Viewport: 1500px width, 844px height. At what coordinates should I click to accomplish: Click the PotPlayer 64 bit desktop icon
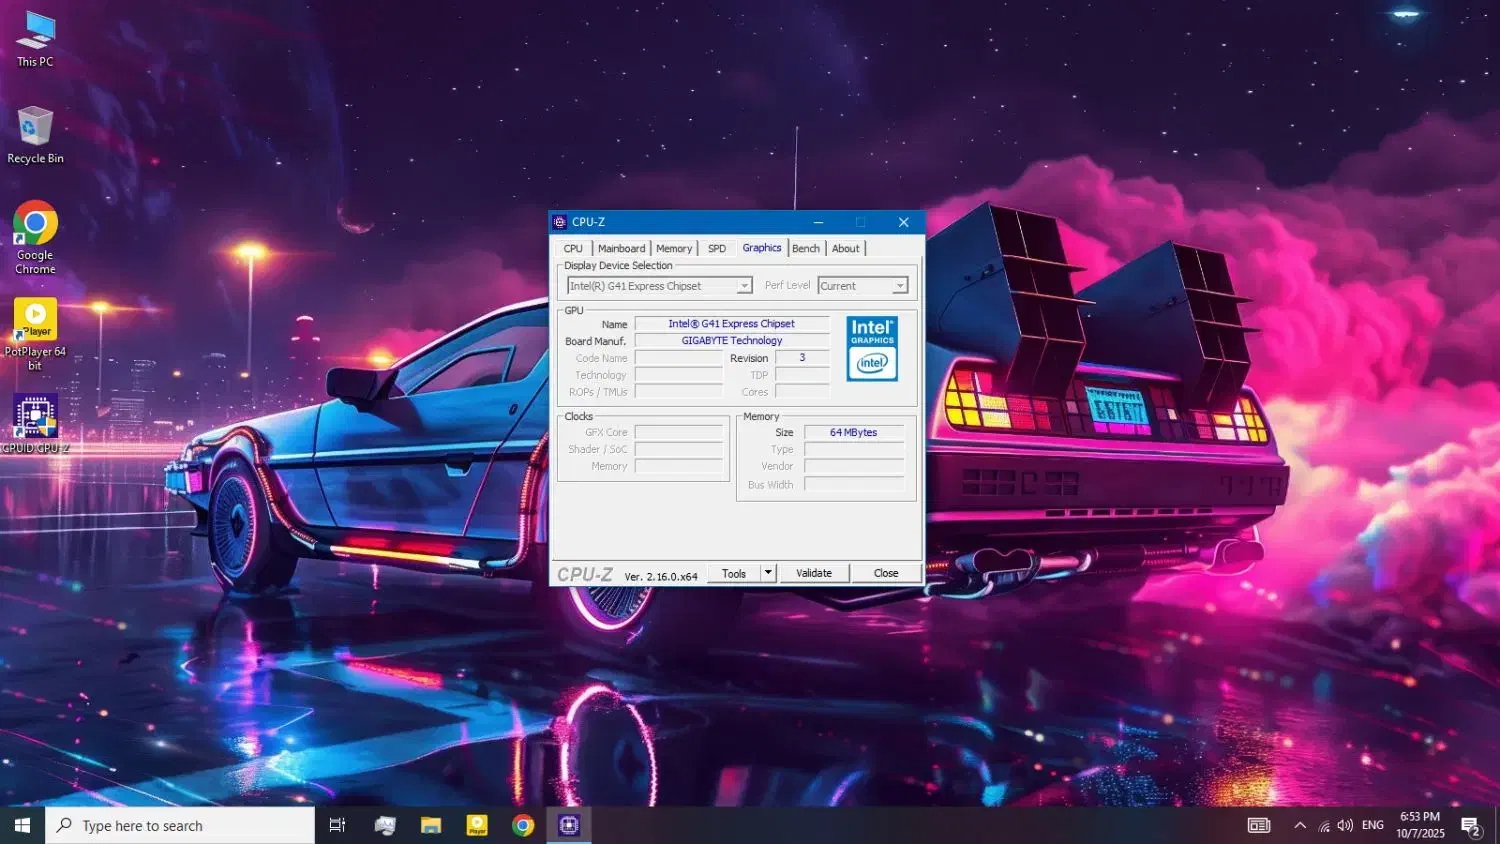[x=35, y=322]
